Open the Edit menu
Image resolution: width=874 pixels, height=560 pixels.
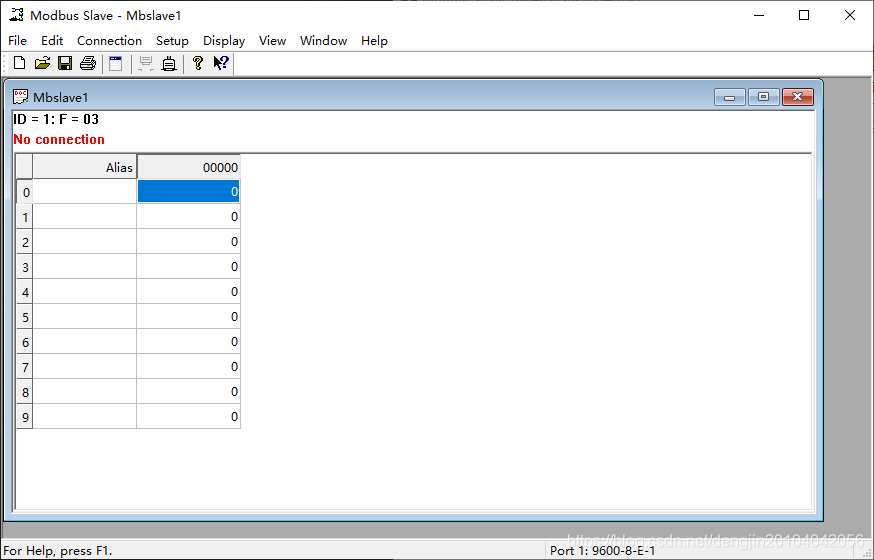(52, 41)
